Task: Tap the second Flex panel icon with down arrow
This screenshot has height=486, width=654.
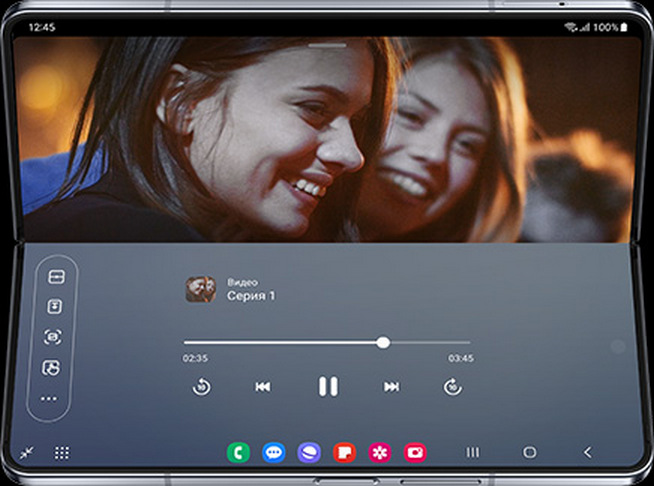Action: click(x=54, y=307)
